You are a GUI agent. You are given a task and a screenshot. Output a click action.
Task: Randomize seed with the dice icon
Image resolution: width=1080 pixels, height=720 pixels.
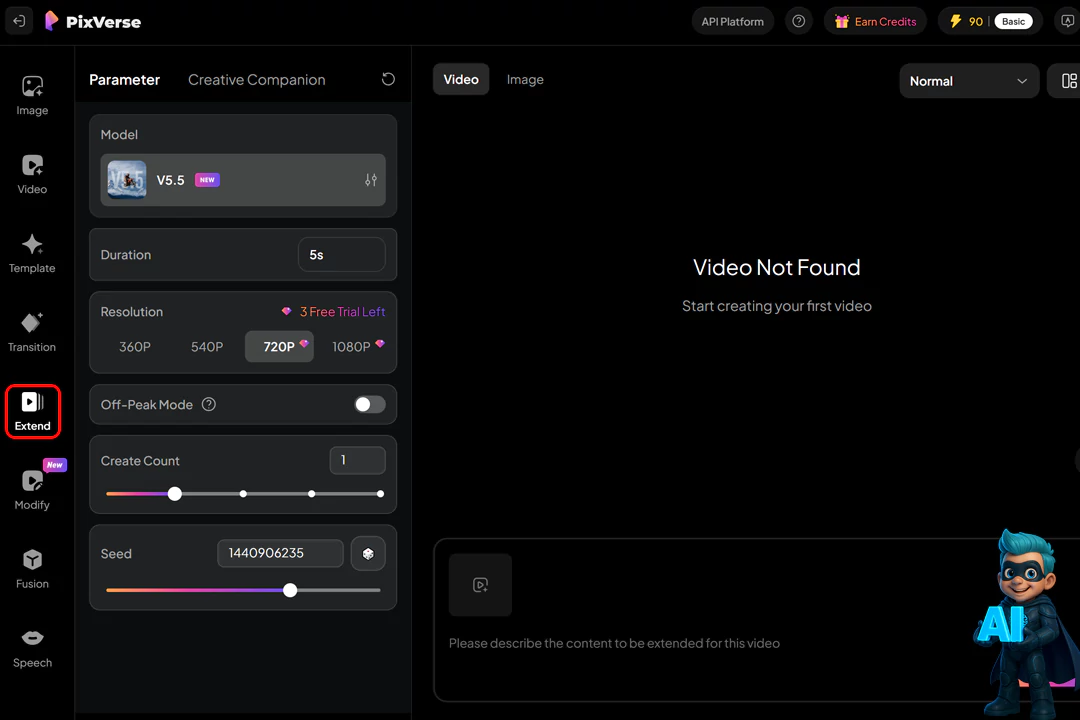(x=368, y=553)
